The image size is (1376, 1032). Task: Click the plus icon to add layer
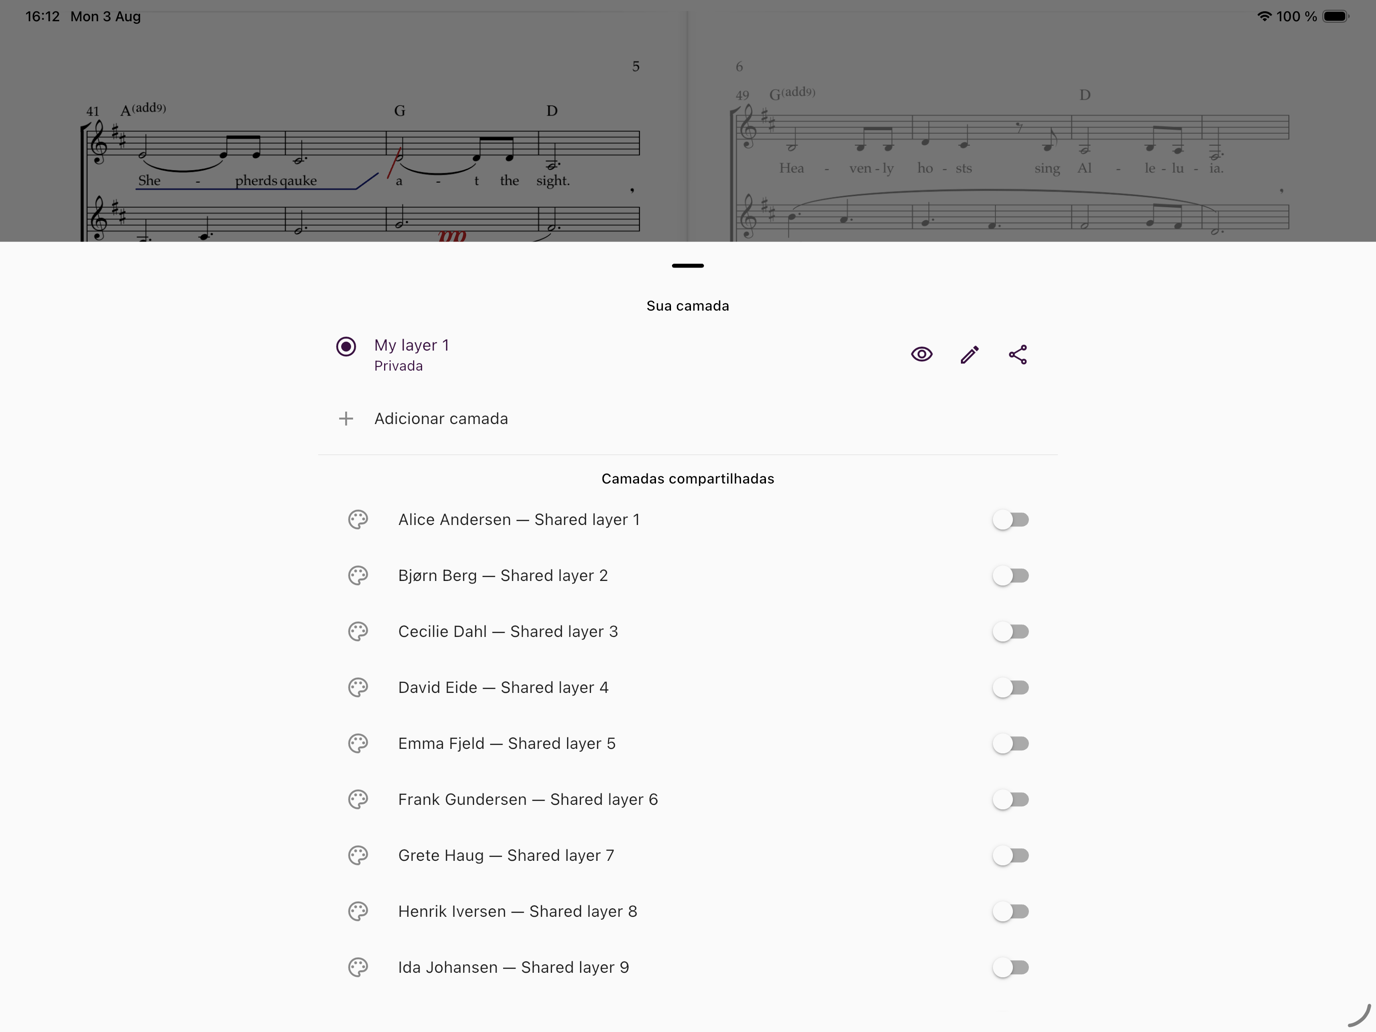pos(346,418)
